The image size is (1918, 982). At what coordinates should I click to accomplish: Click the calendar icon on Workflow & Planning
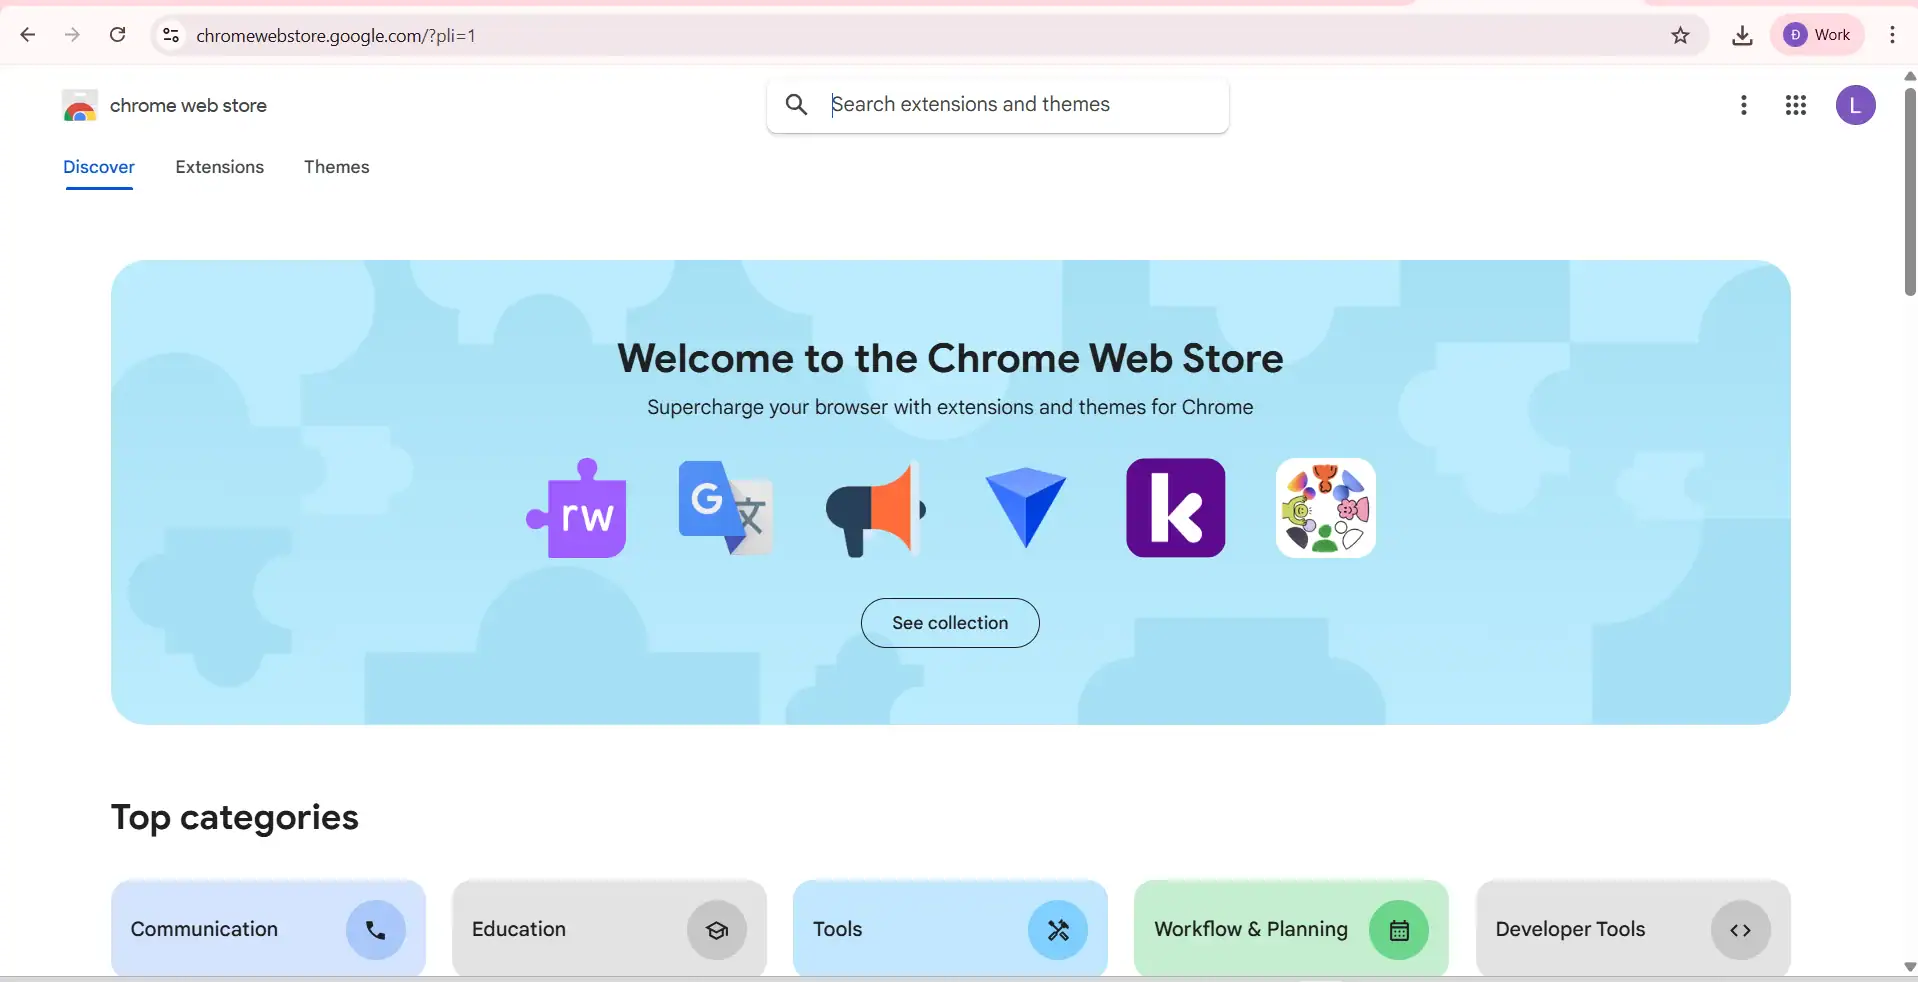coord(1399,930)
